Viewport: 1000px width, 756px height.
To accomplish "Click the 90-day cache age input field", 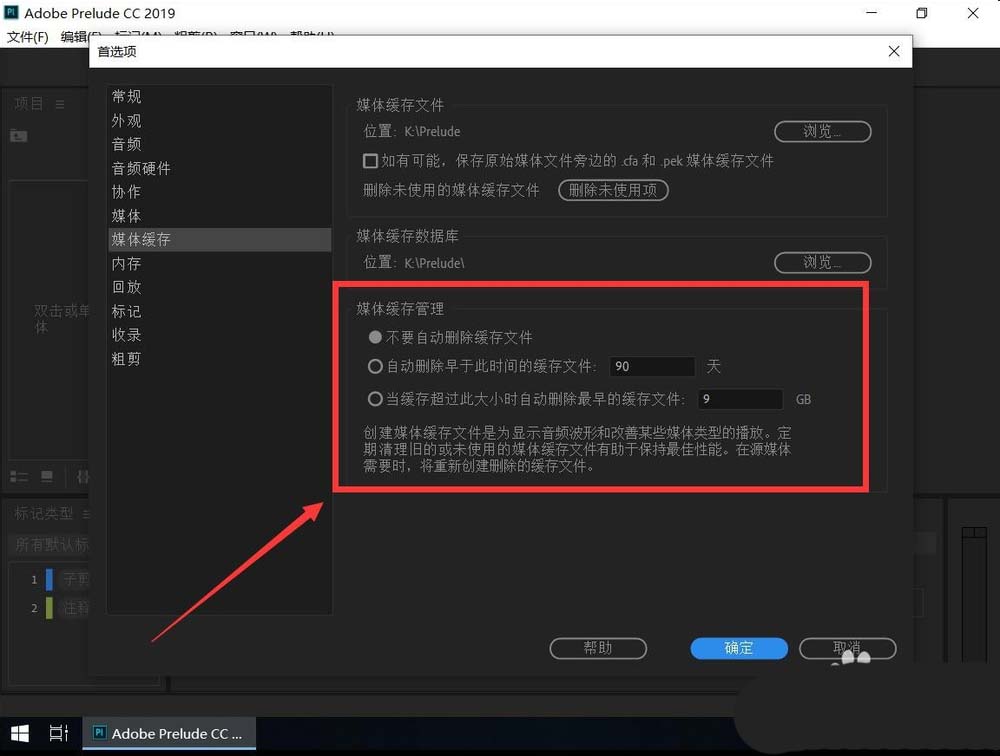I will [652, 366].
